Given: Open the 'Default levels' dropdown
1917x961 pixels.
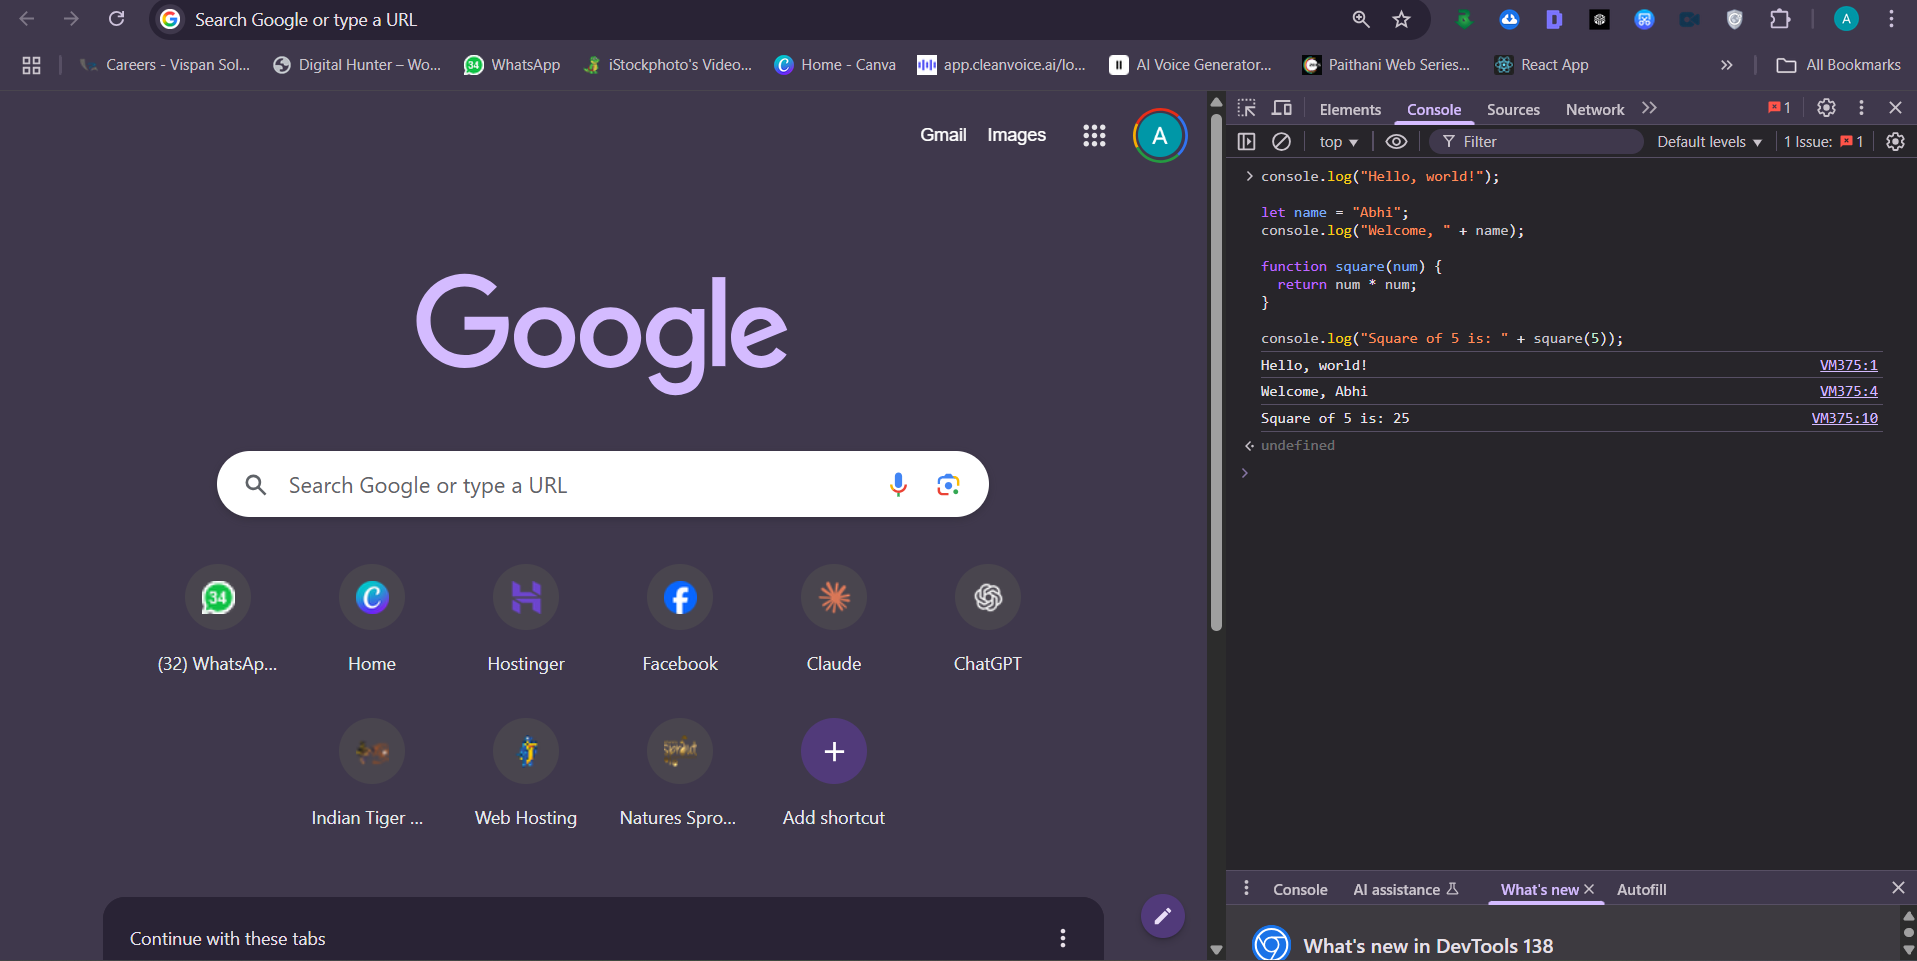Looking at the screenshot, I should click(x=1707, y=141).
